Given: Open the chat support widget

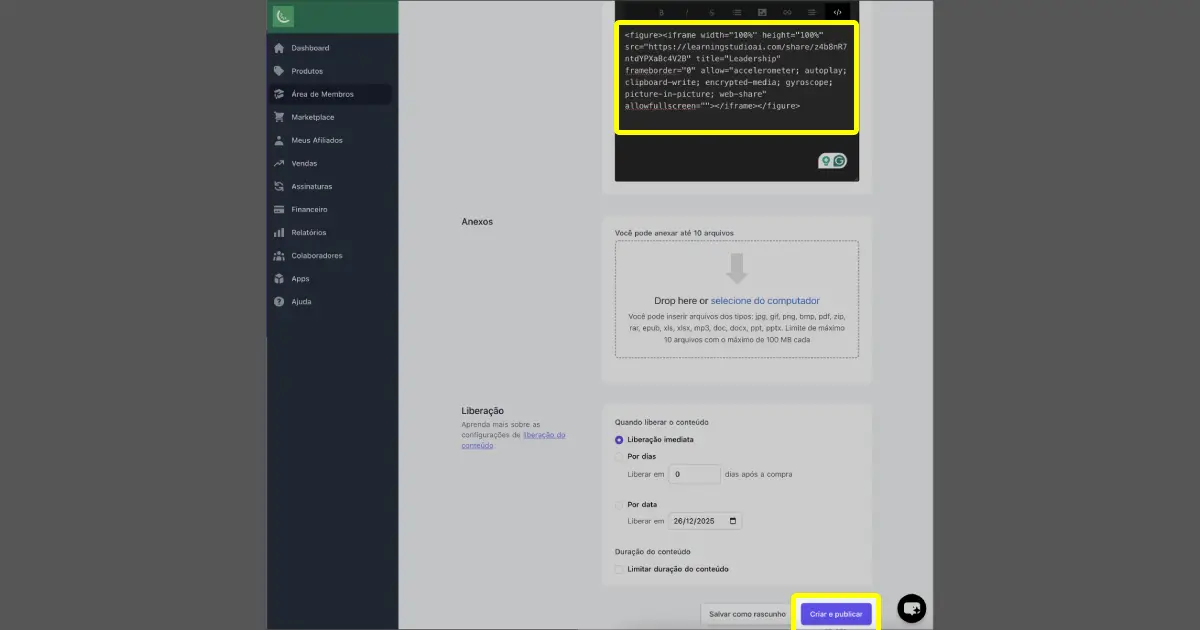Looking at the screenshot, I should pyautogui.click(x=912, y=608).
